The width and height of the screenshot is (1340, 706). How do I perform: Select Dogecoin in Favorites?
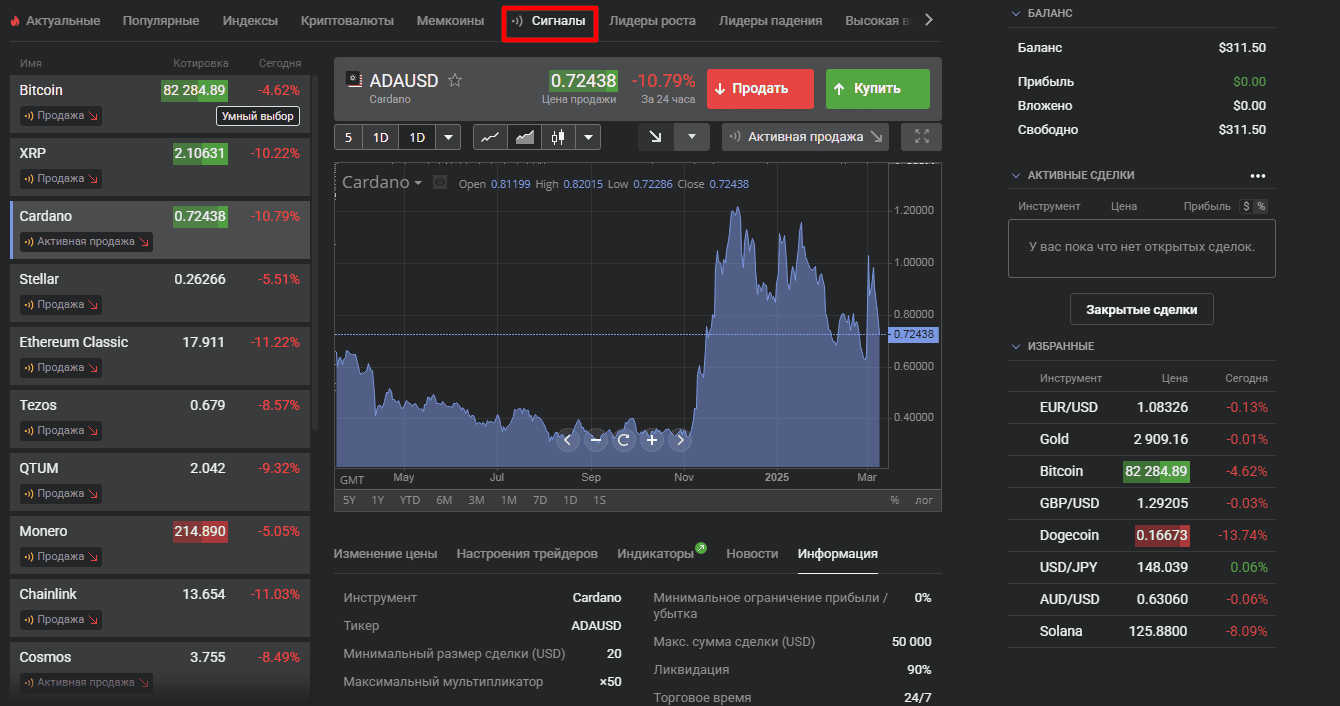tap(1142, 535)
